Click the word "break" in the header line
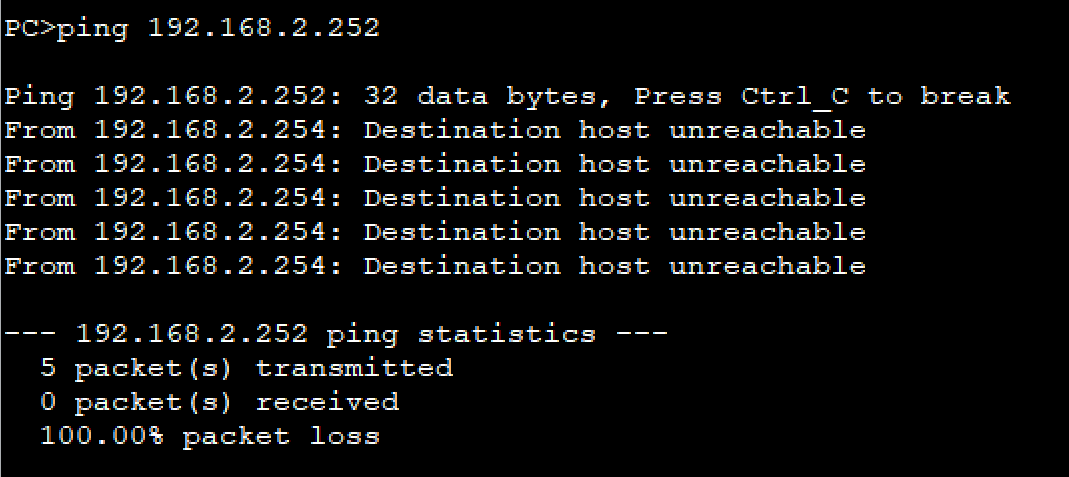 click(965, 97)
